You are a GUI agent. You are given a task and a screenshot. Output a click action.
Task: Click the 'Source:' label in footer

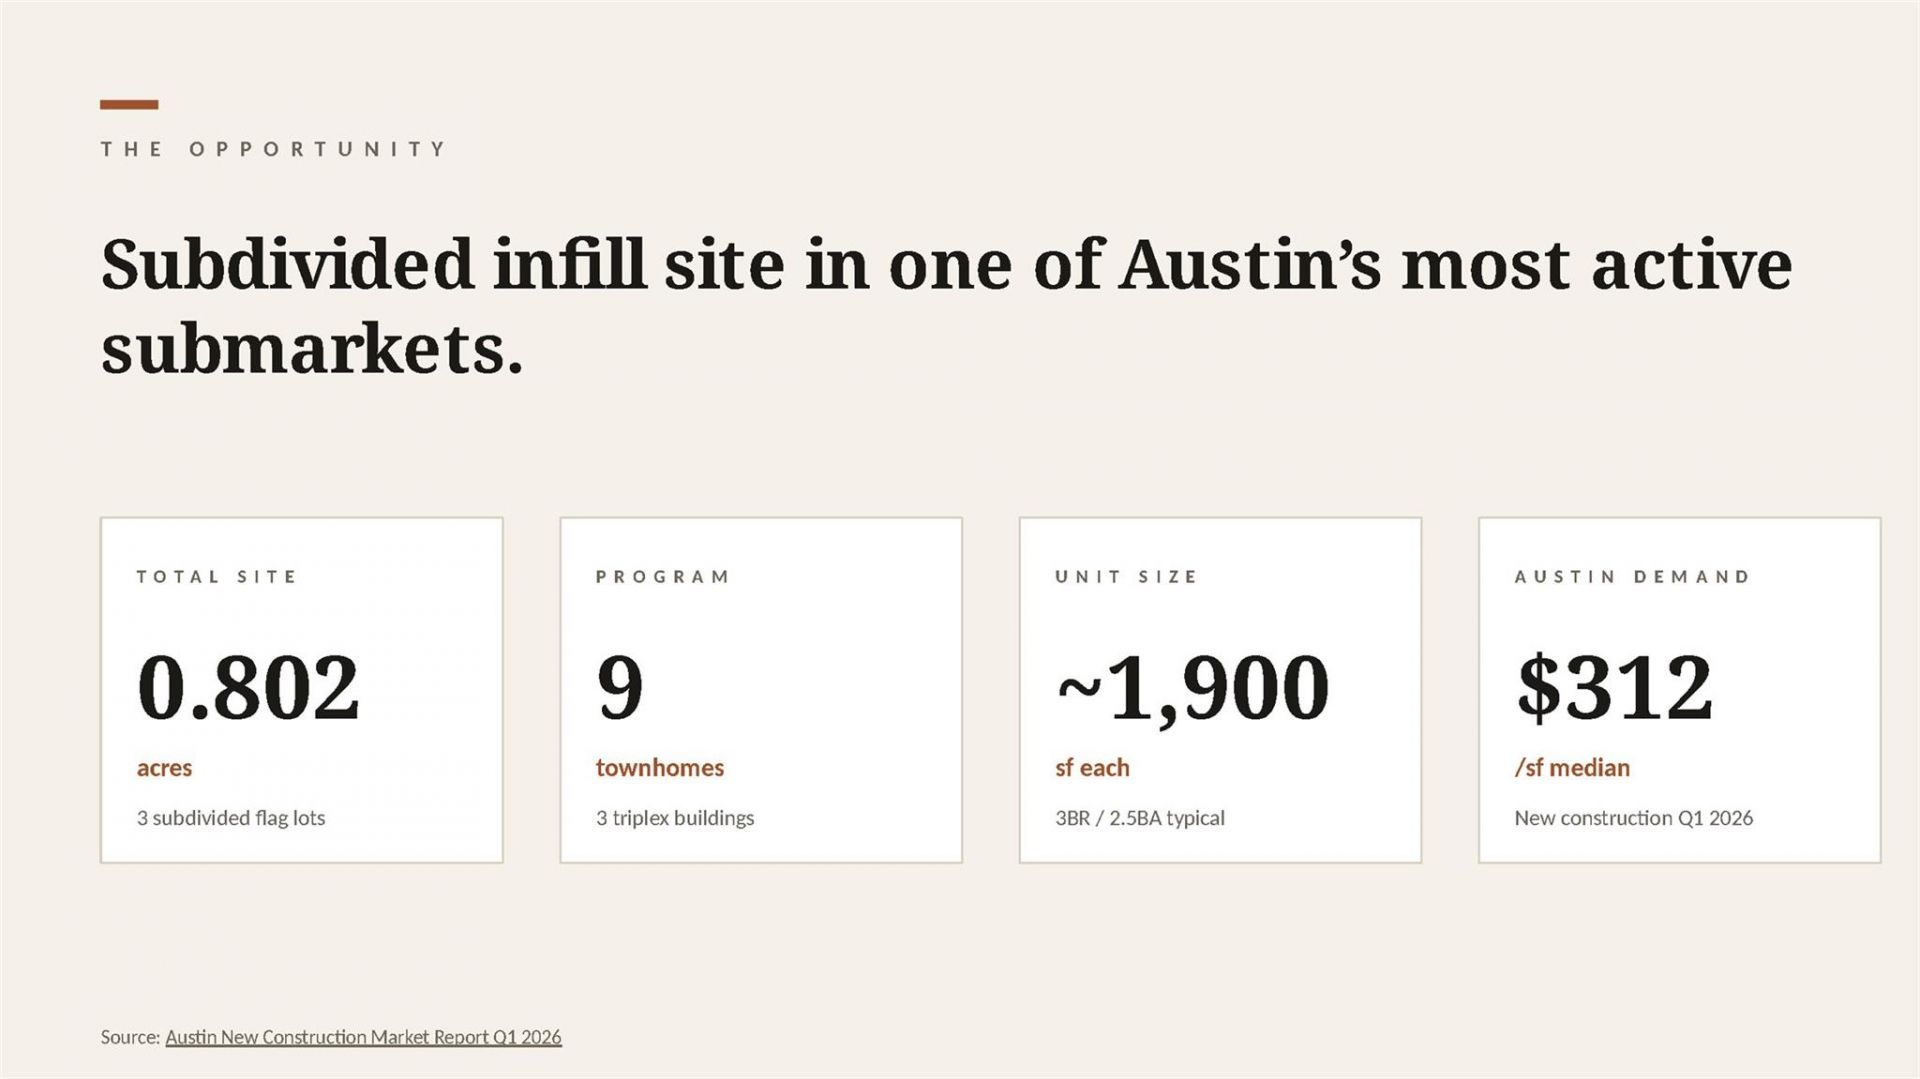click(x=130, y=1037)
